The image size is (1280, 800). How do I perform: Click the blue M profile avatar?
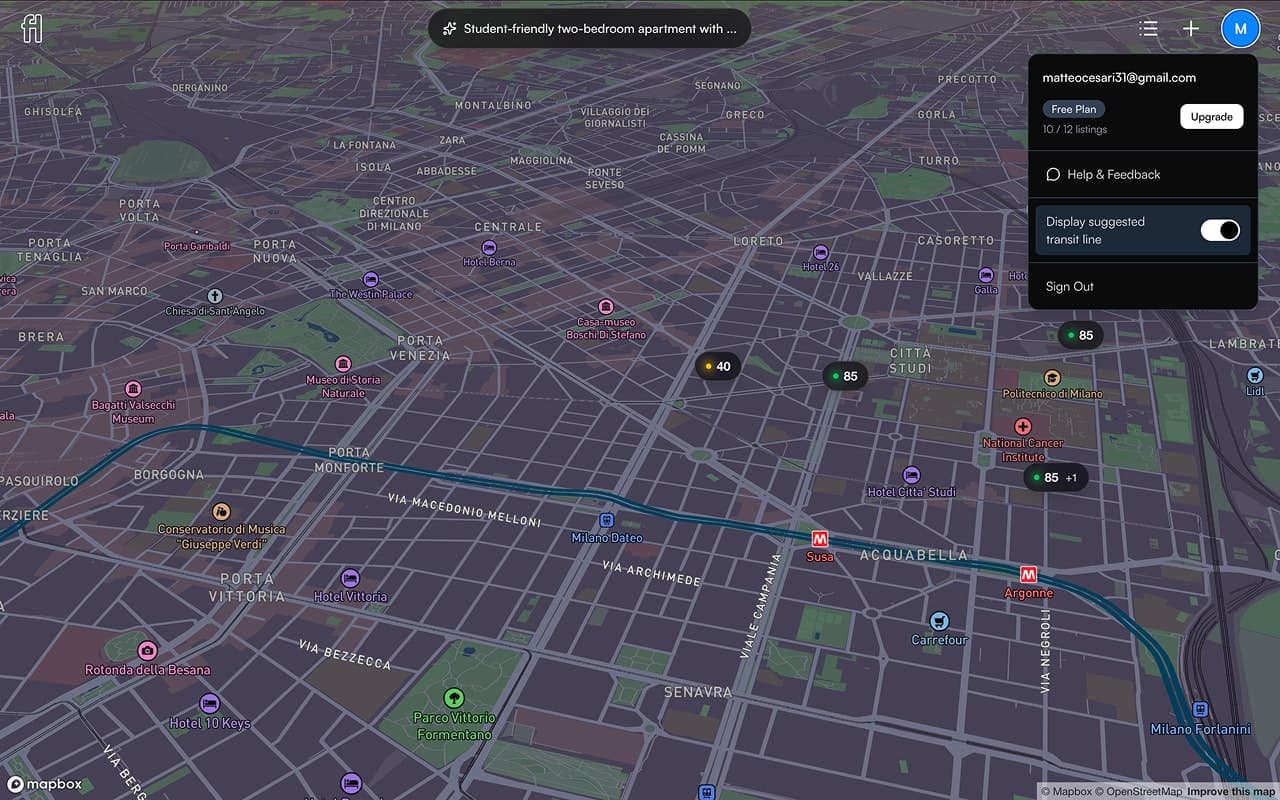[x=1240, y=29]
